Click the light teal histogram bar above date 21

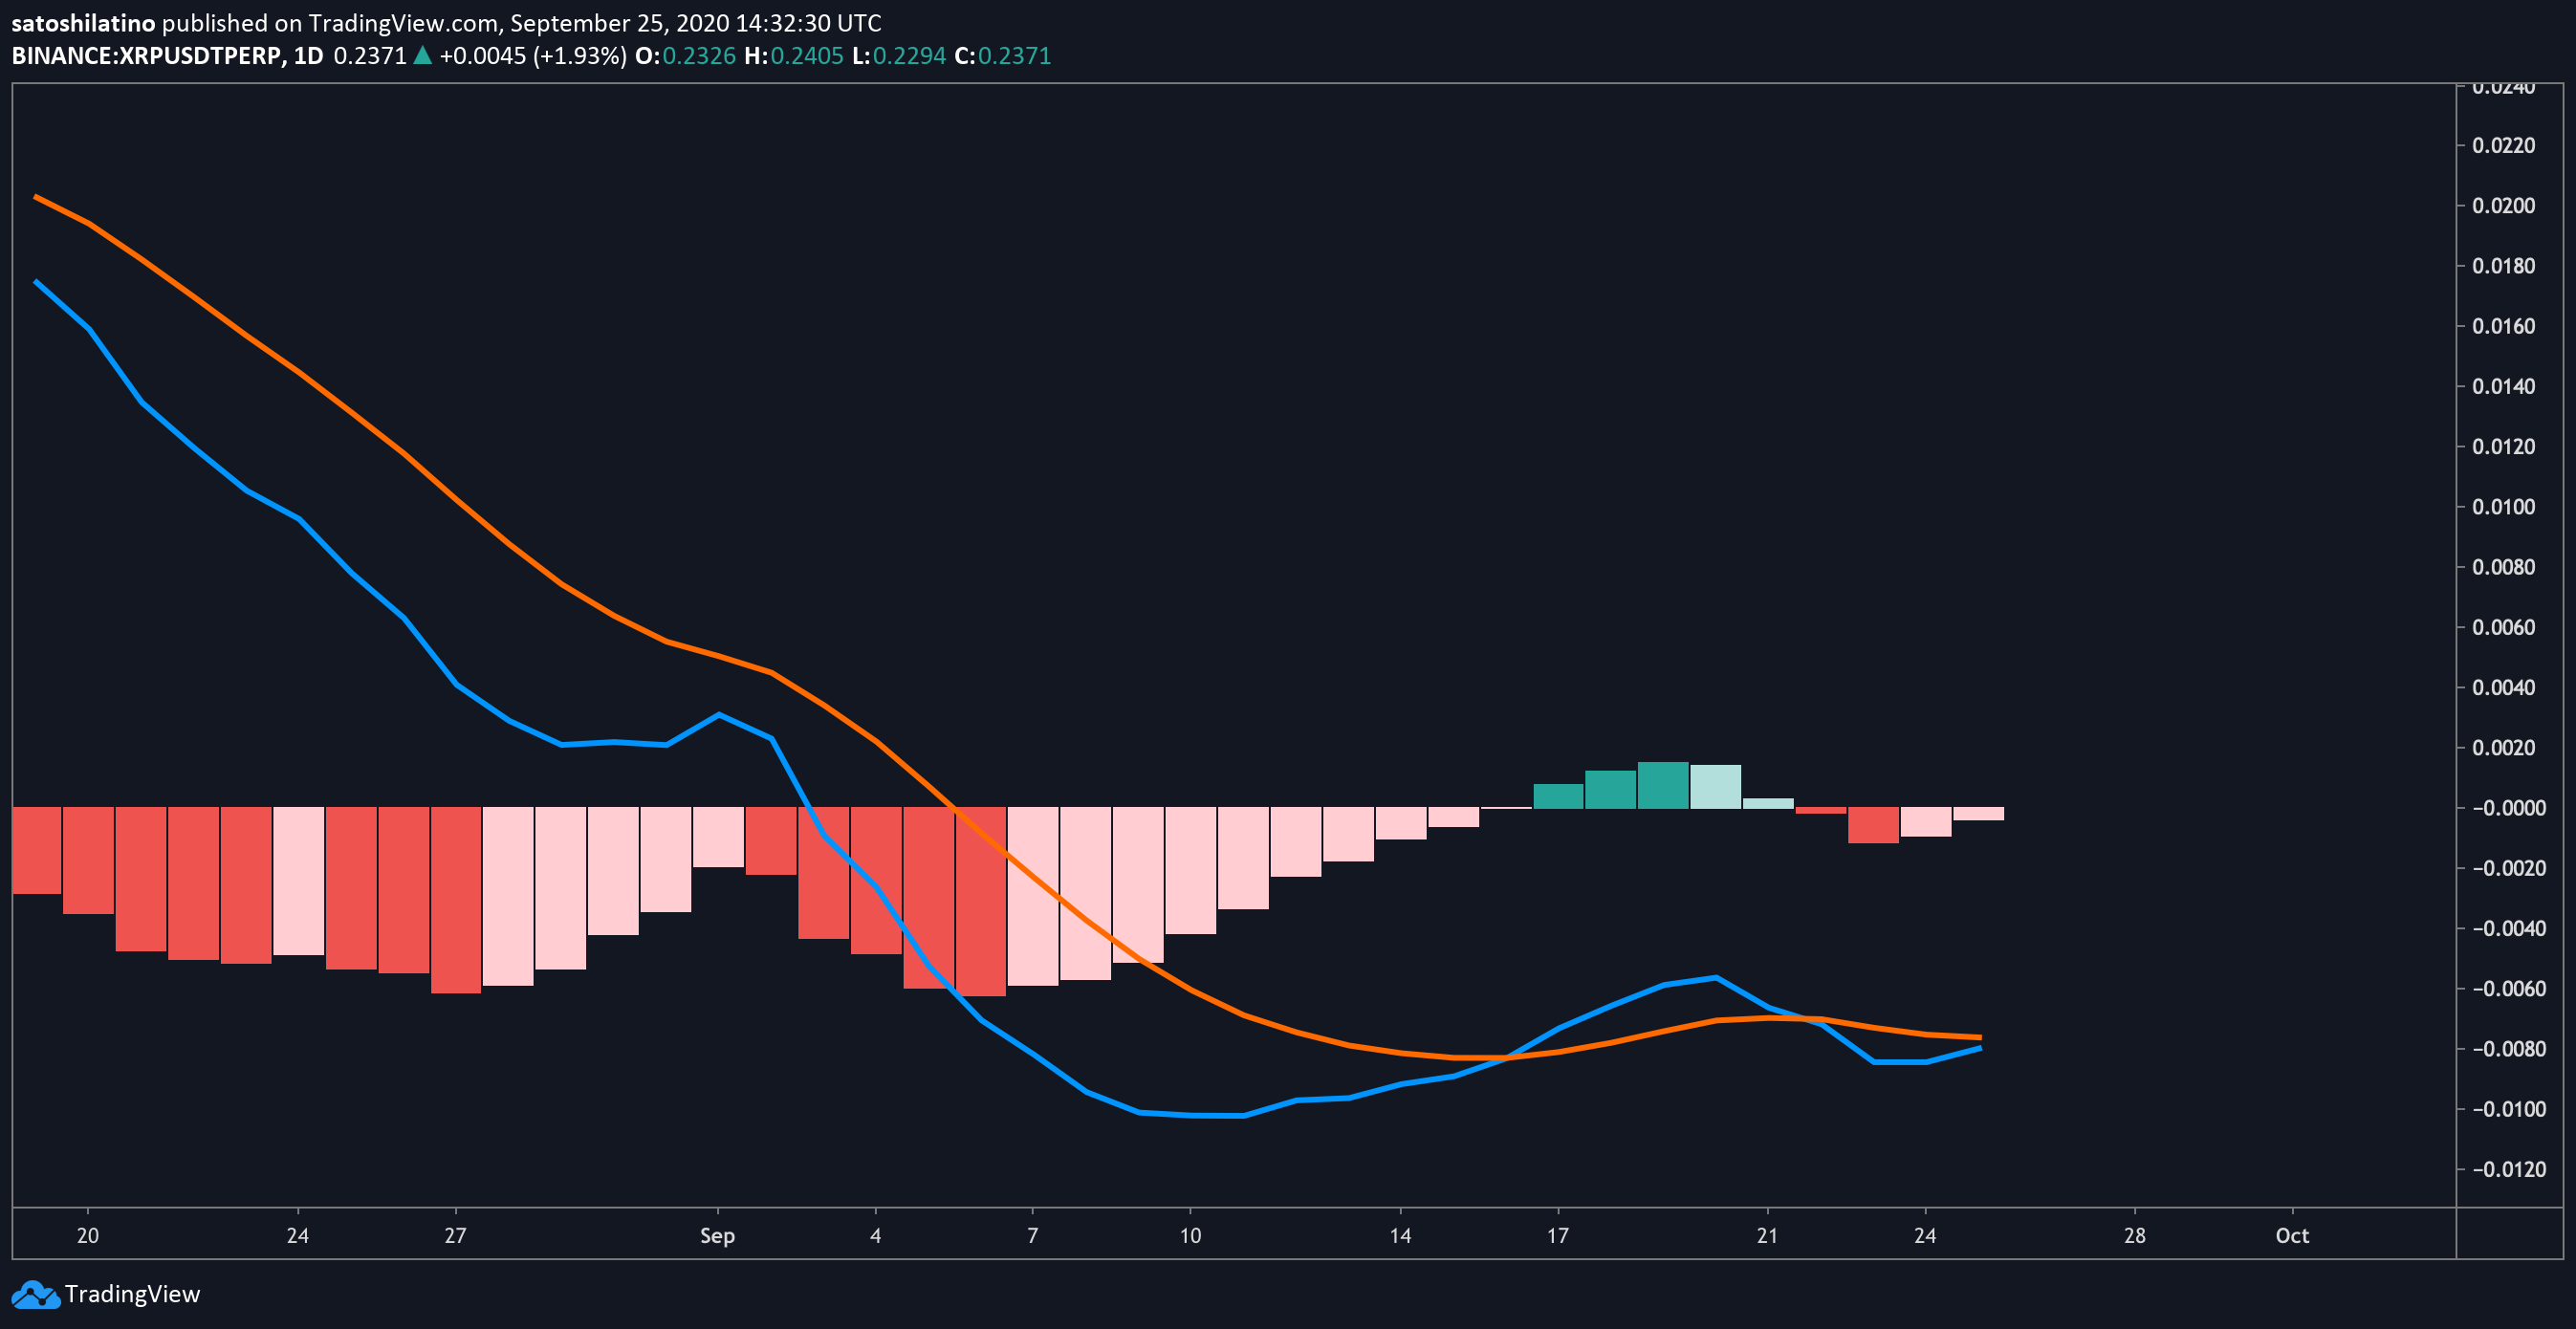[x=1768, y=803]
